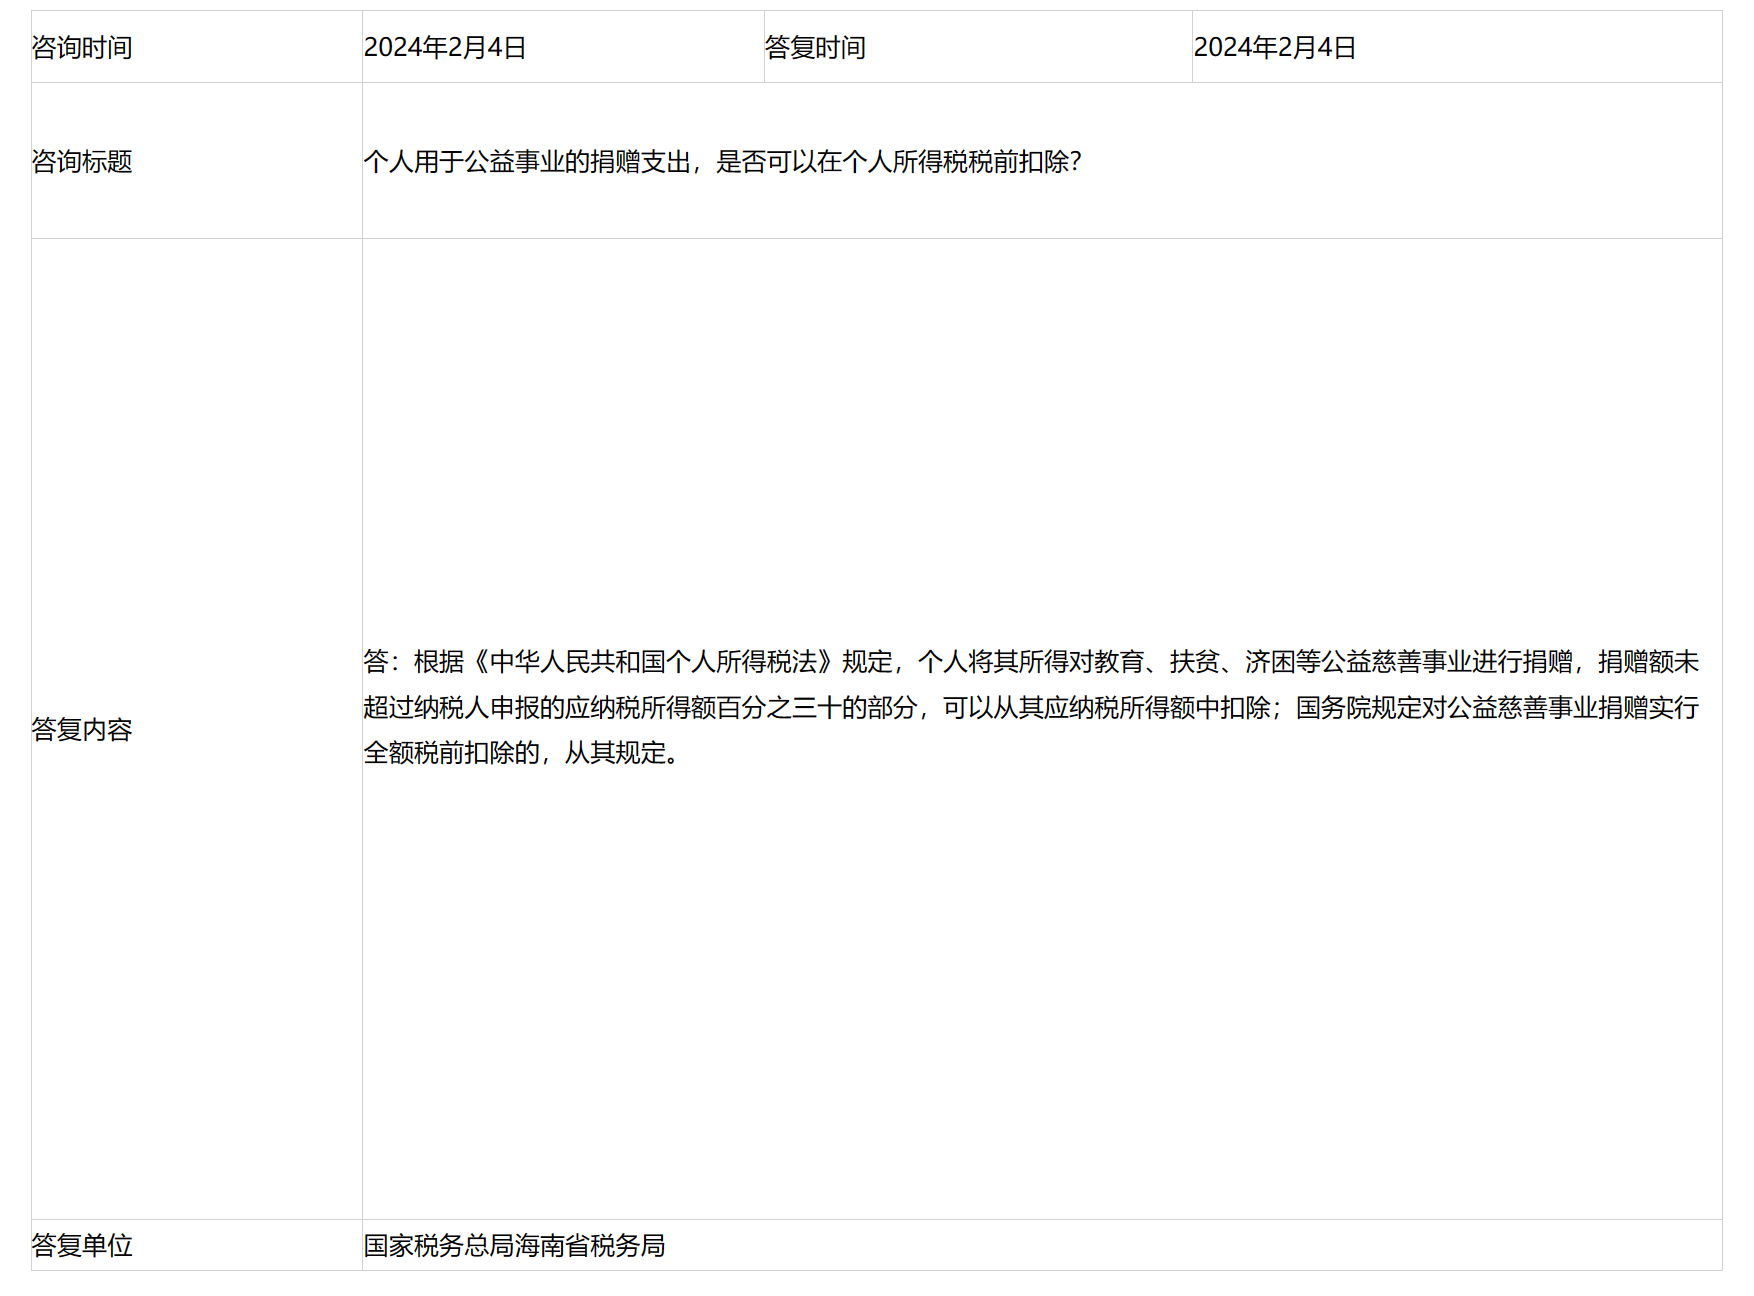Select the phrase 全额税前扣除 in answer

pyautogui.click(x=438, y=757)
